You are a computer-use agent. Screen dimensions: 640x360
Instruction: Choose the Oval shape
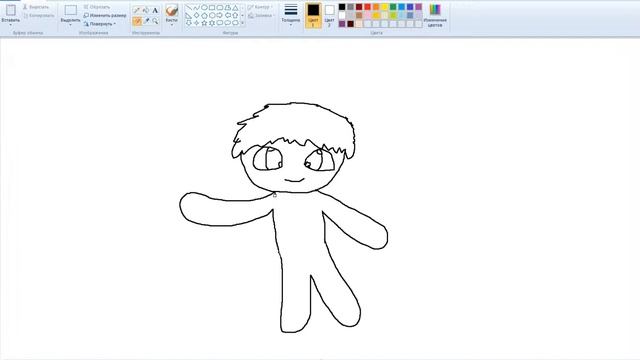pos(204,8)
